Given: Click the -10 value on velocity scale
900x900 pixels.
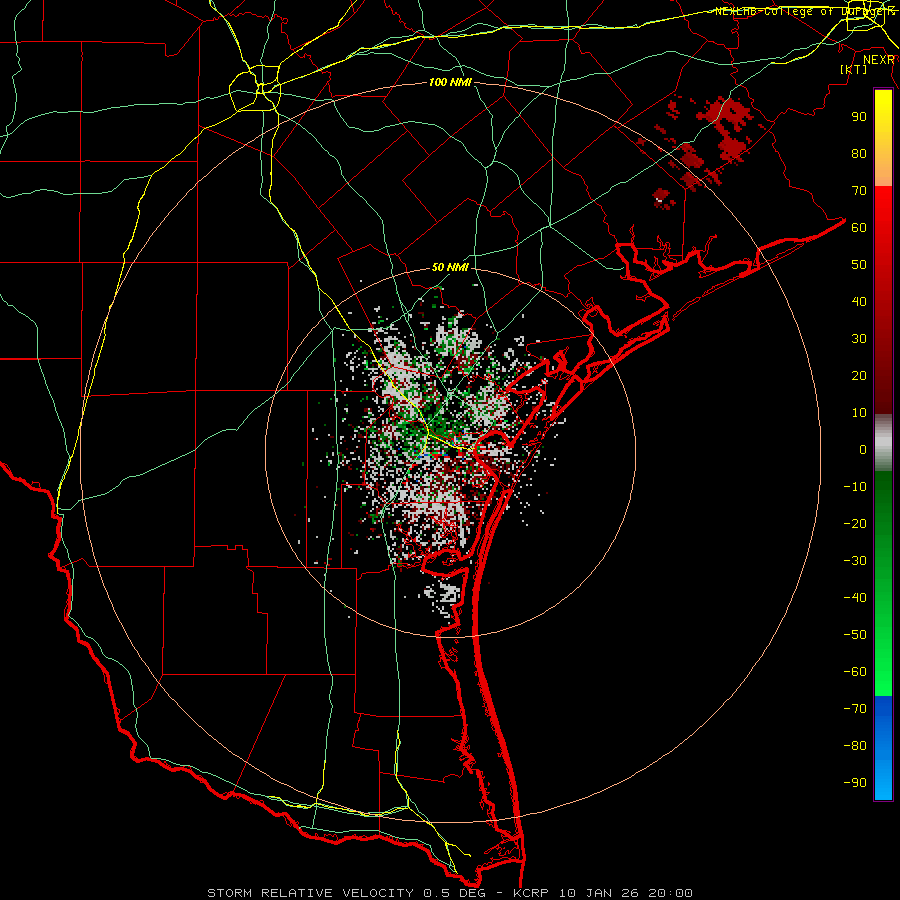Looking at the screenshot, I should [x=855, y=487].
